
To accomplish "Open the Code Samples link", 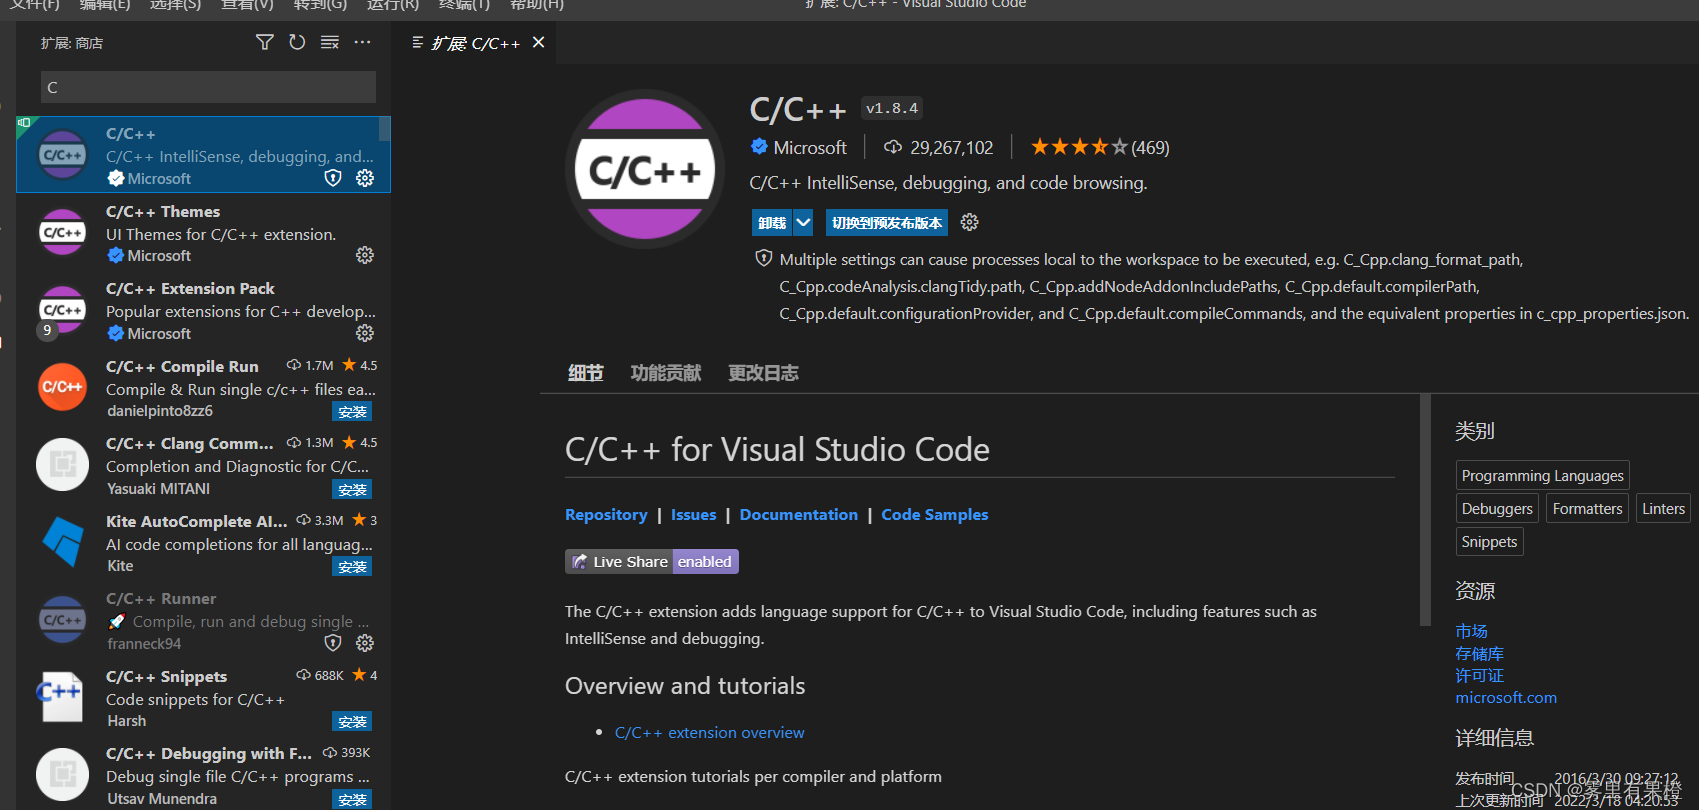I will (934, 514).
